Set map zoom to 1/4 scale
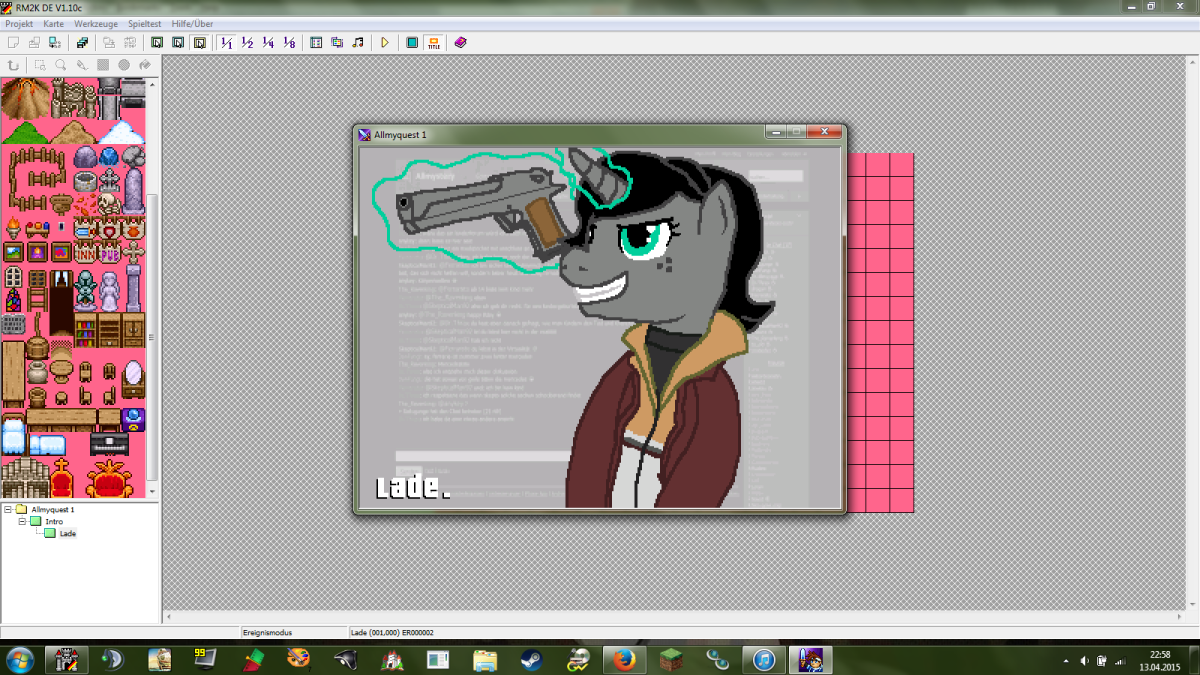 coord(268,43)
